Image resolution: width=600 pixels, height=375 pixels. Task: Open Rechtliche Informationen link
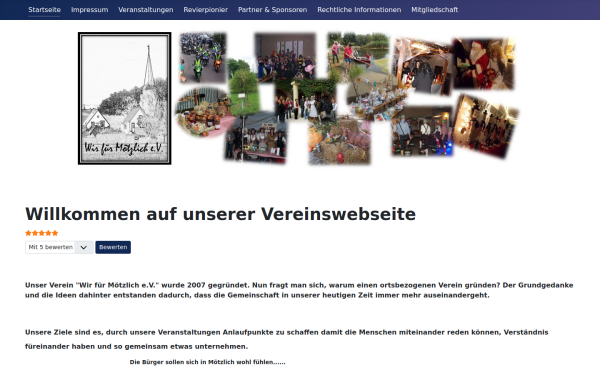pyautogui.click(x=359, y=10)
